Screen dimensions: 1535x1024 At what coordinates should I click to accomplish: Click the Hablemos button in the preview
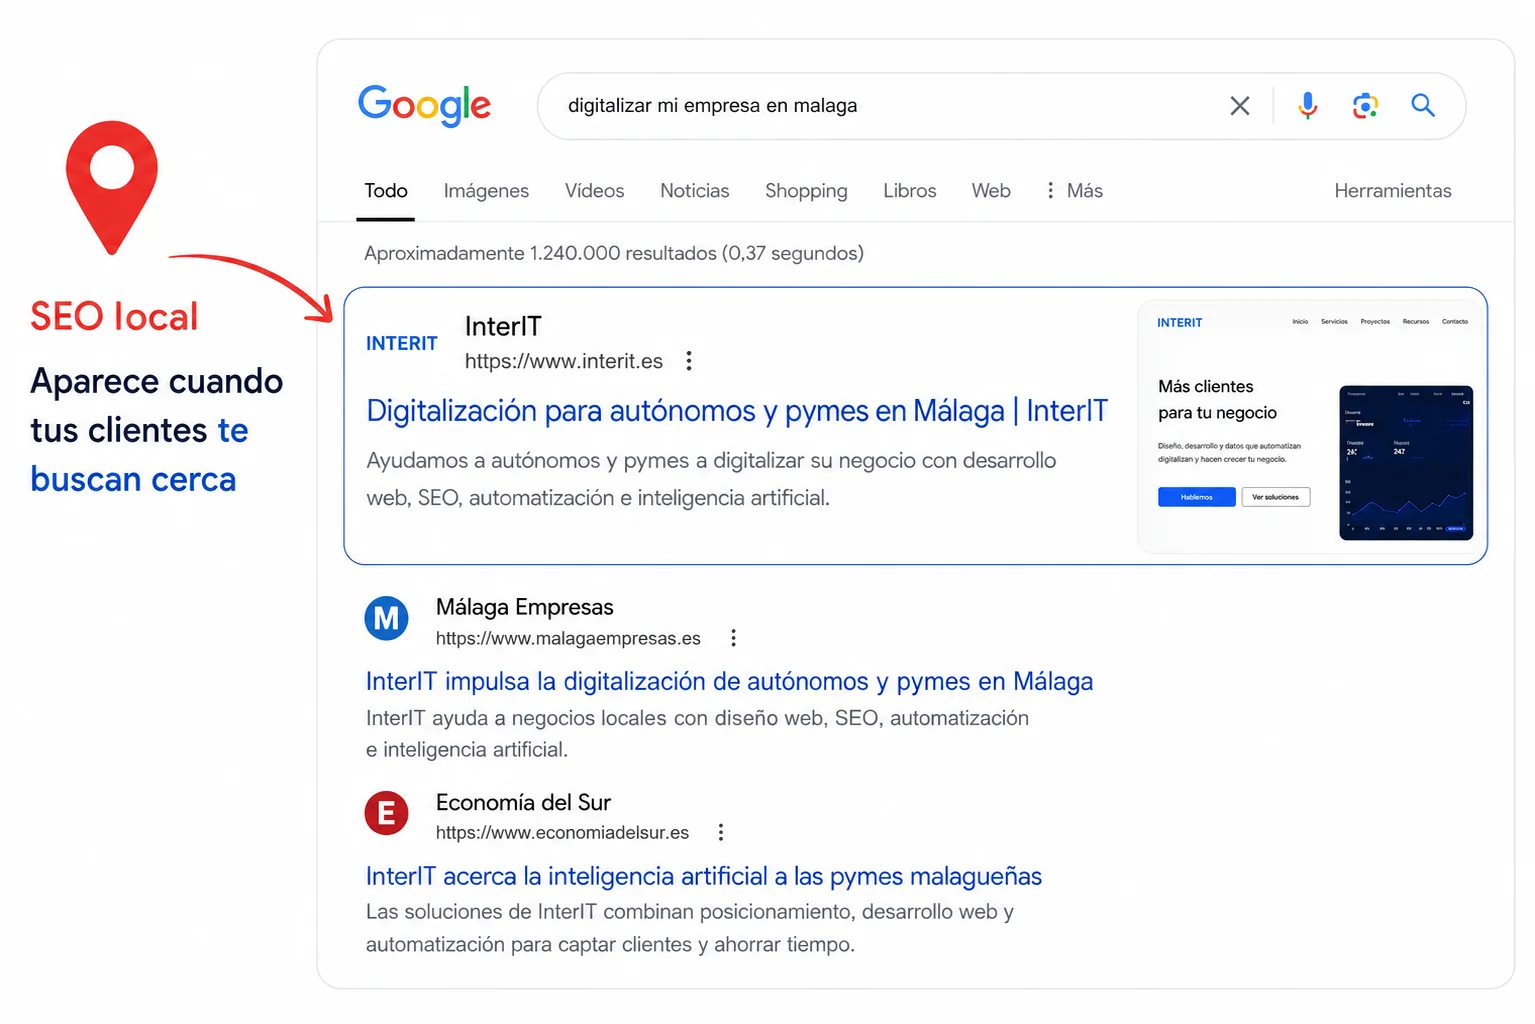(x=1197, y=497)
